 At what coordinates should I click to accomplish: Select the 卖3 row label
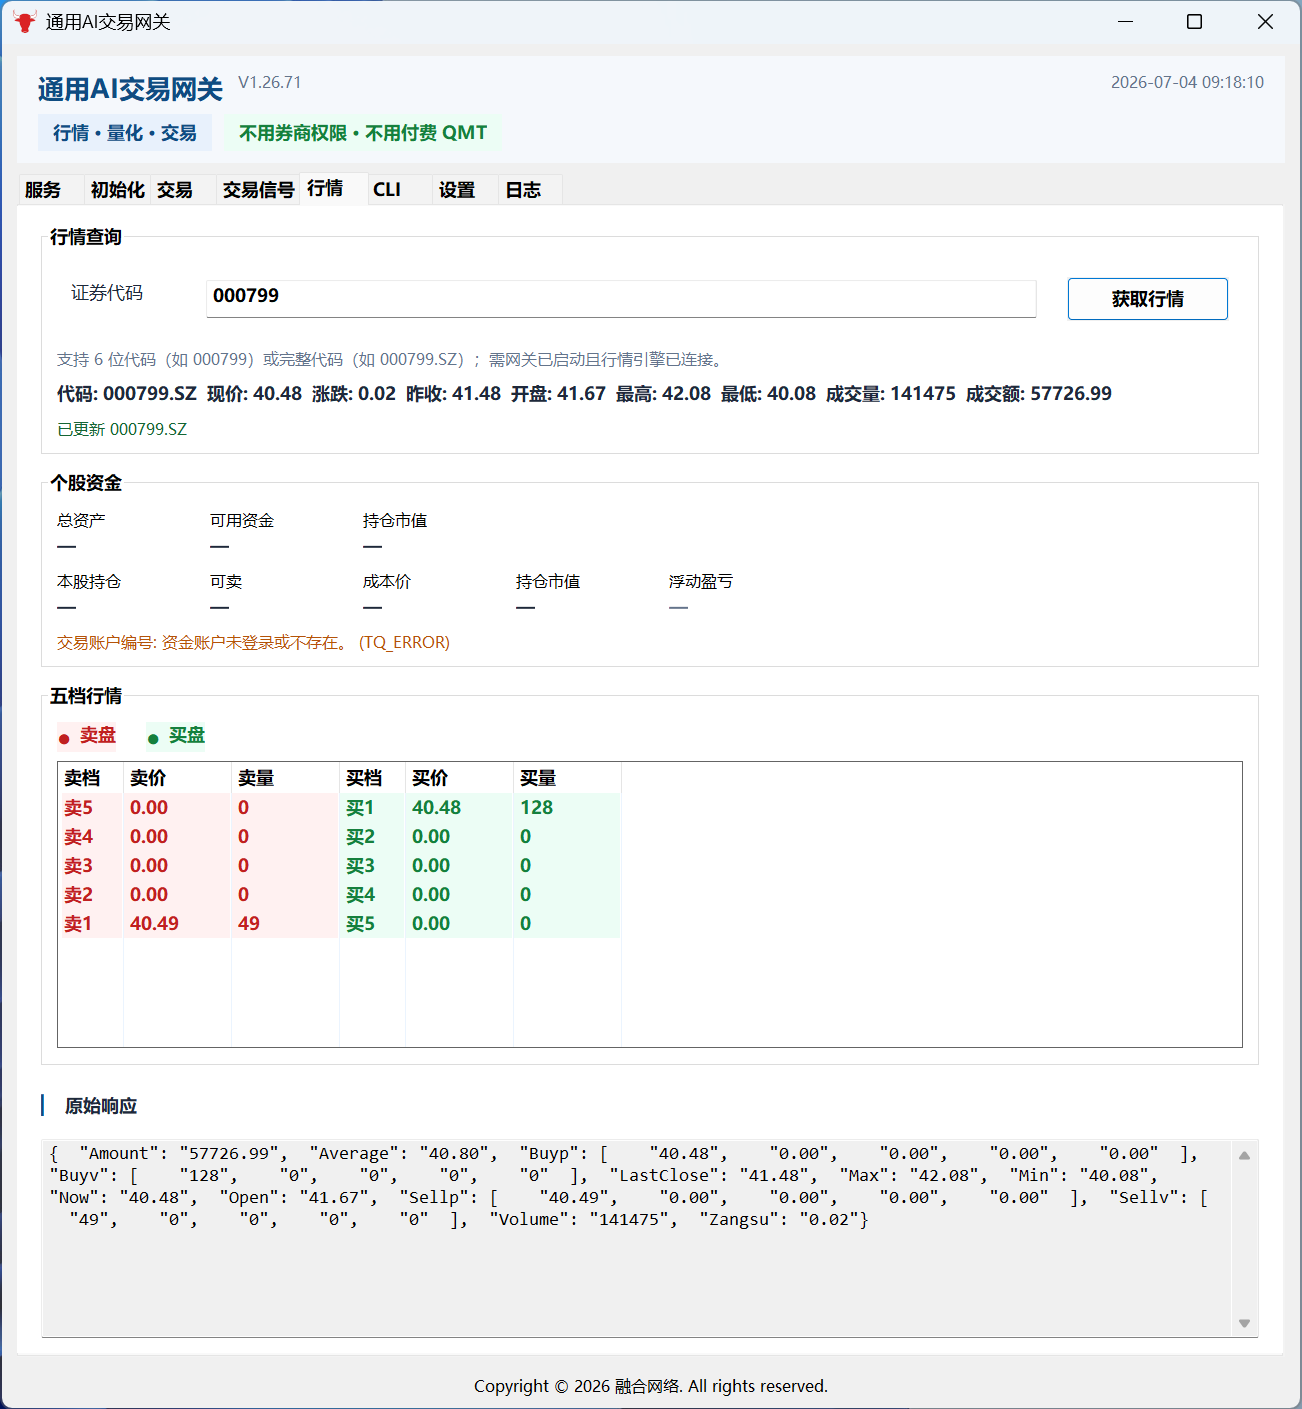pos(79,866)
